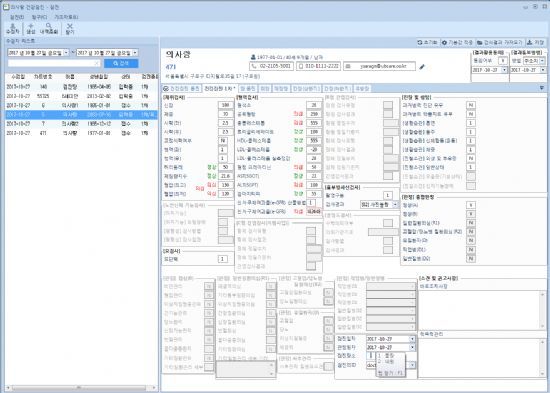Open the start date picker dropdown in list panel
This screenshot has height=393, width=550.
66,53
